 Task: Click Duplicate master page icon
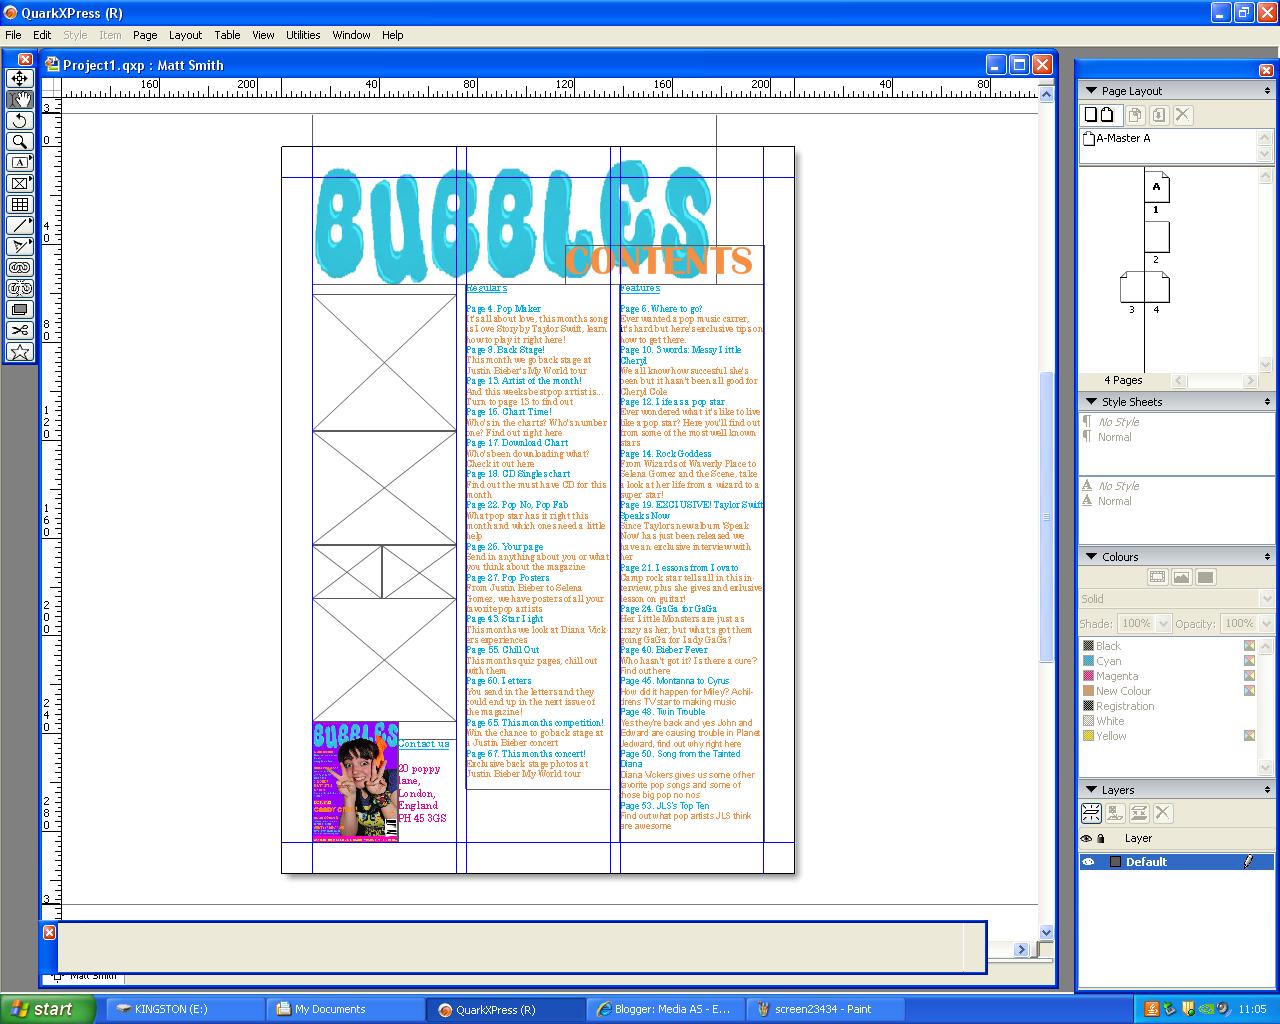[1136, 115]
